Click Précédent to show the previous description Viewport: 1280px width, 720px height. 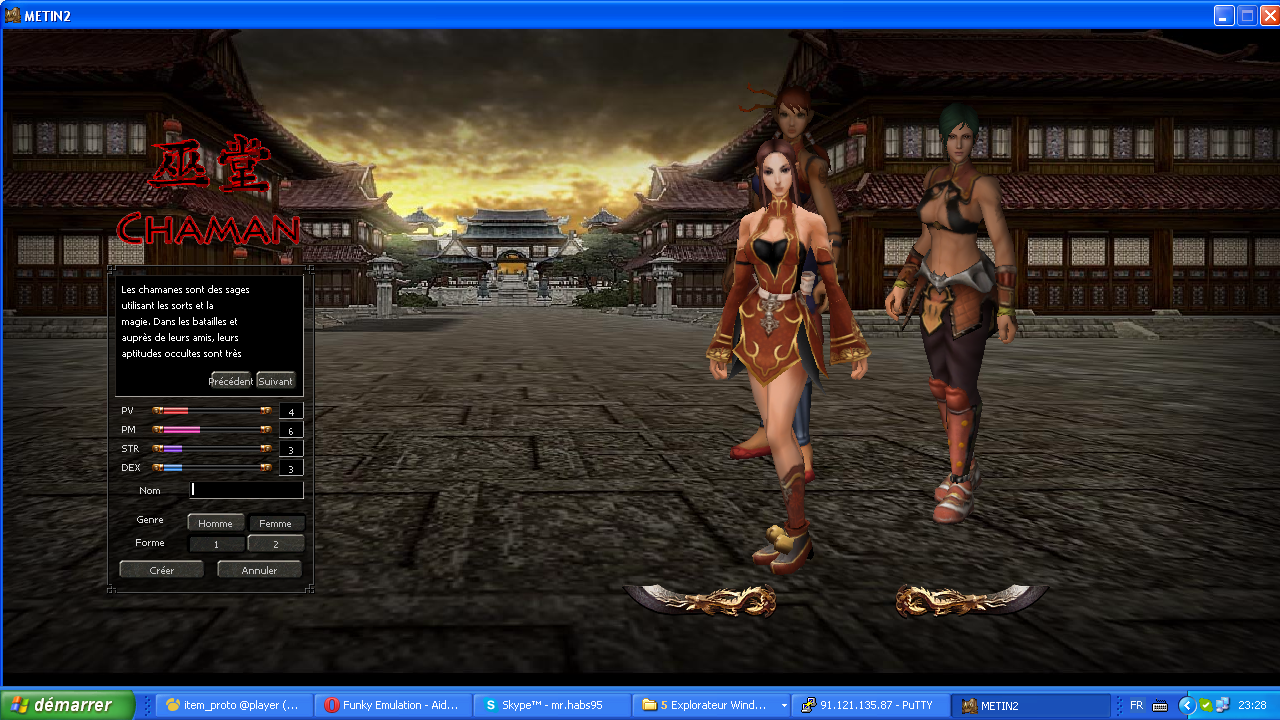231,381
